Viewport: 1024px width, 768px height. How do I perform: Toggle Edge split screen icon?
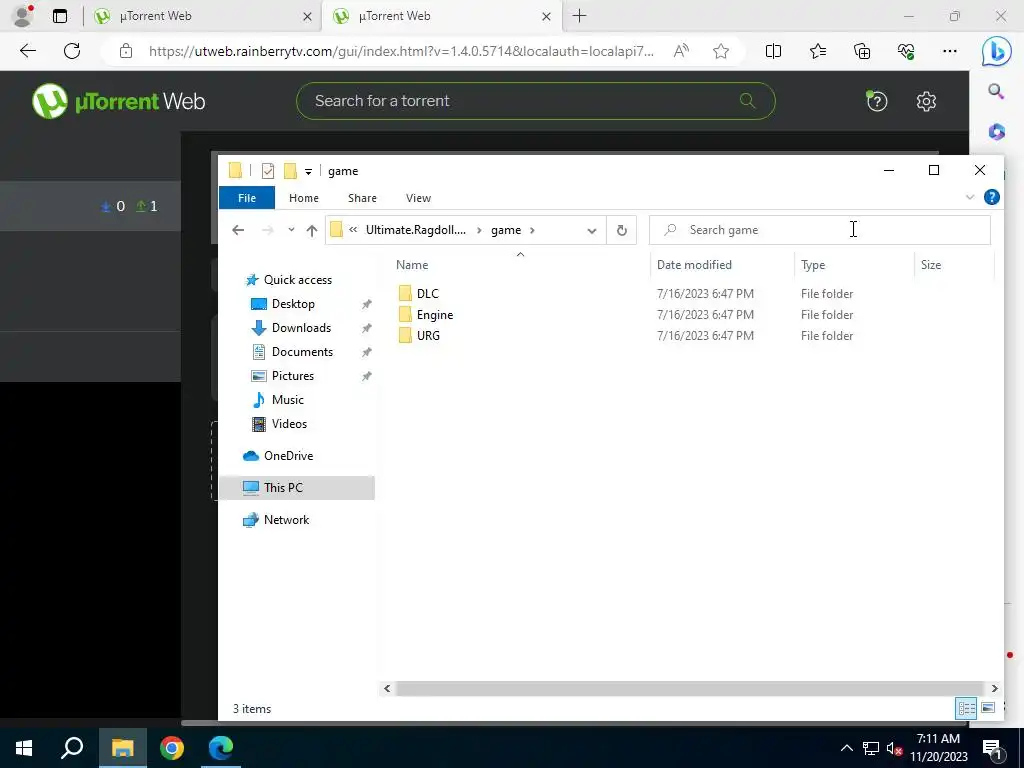[x=773, y=51]
